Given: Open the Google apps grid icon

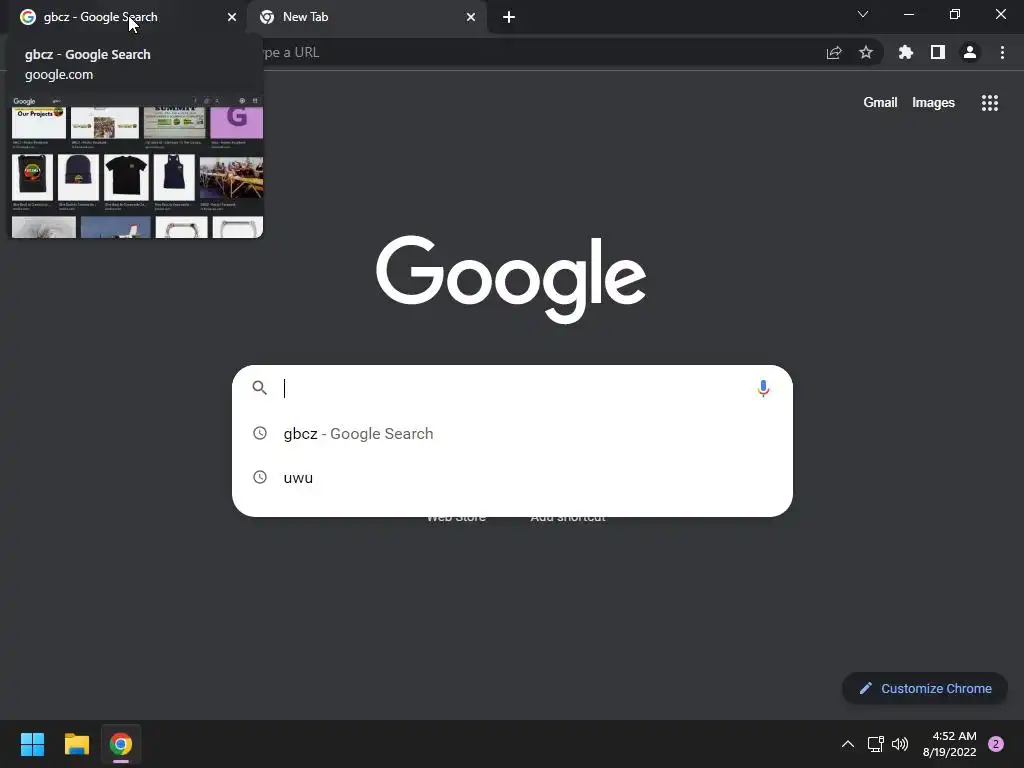Looking at the screenshot, I should (990, 103).
